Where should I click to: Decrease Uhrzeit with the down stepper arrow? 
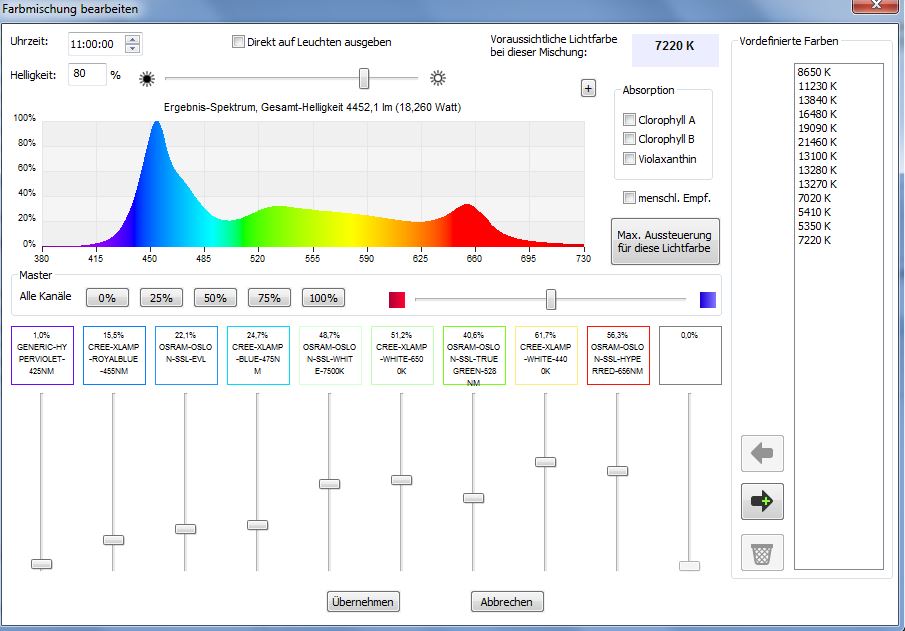click(133, 48)
